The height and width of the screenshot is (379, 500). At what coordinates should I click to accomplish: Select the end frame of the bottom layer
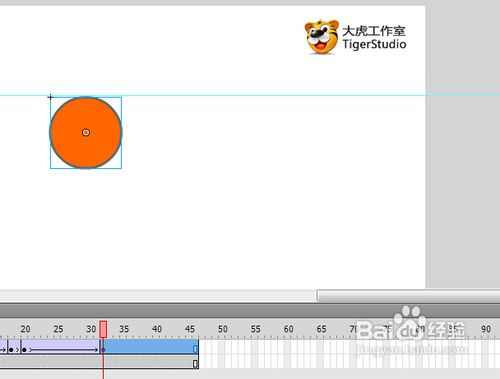(x=195, y=364)
